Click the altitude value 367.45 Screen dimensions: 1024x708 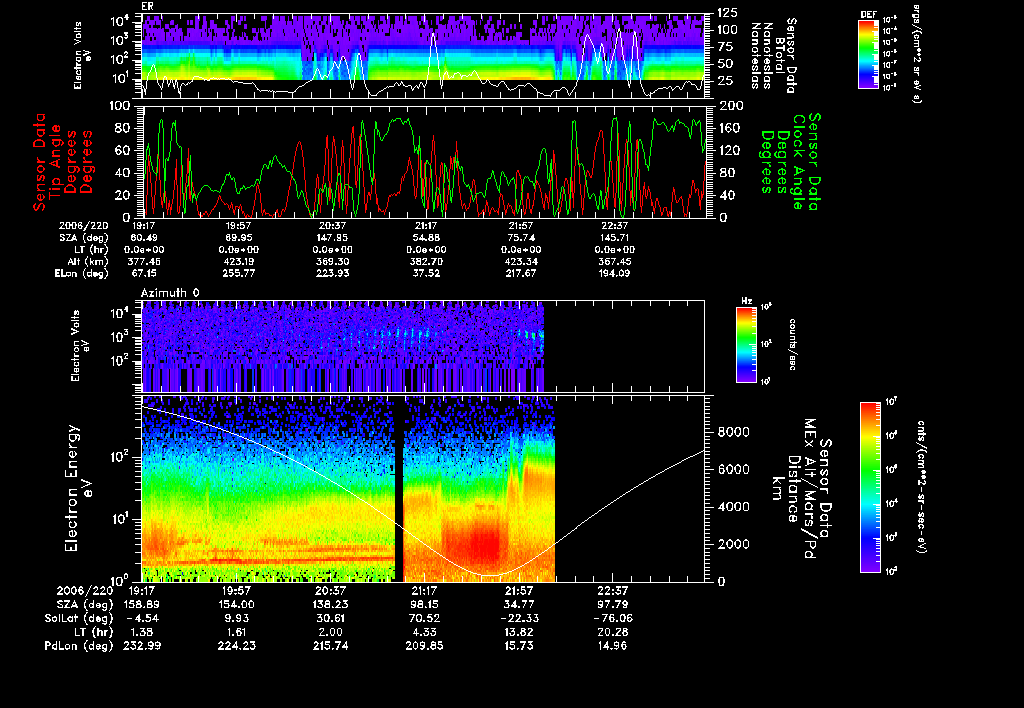(614, 262)
